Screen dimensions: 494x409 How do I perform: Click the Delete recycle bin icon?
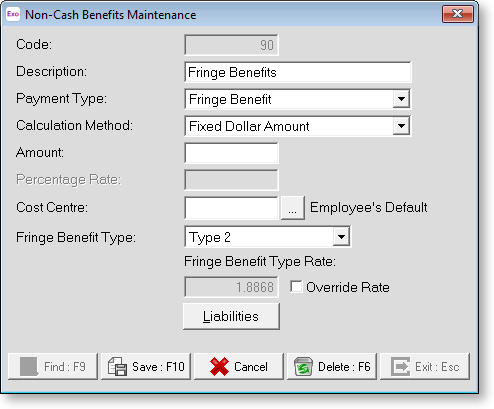point(303,367)
